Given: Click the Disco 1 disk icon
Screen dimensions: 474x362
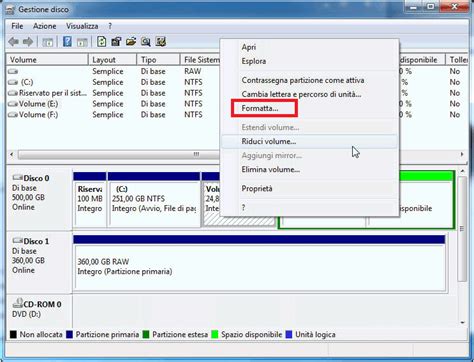Looking at the screenshot, I should pos(17,241).
